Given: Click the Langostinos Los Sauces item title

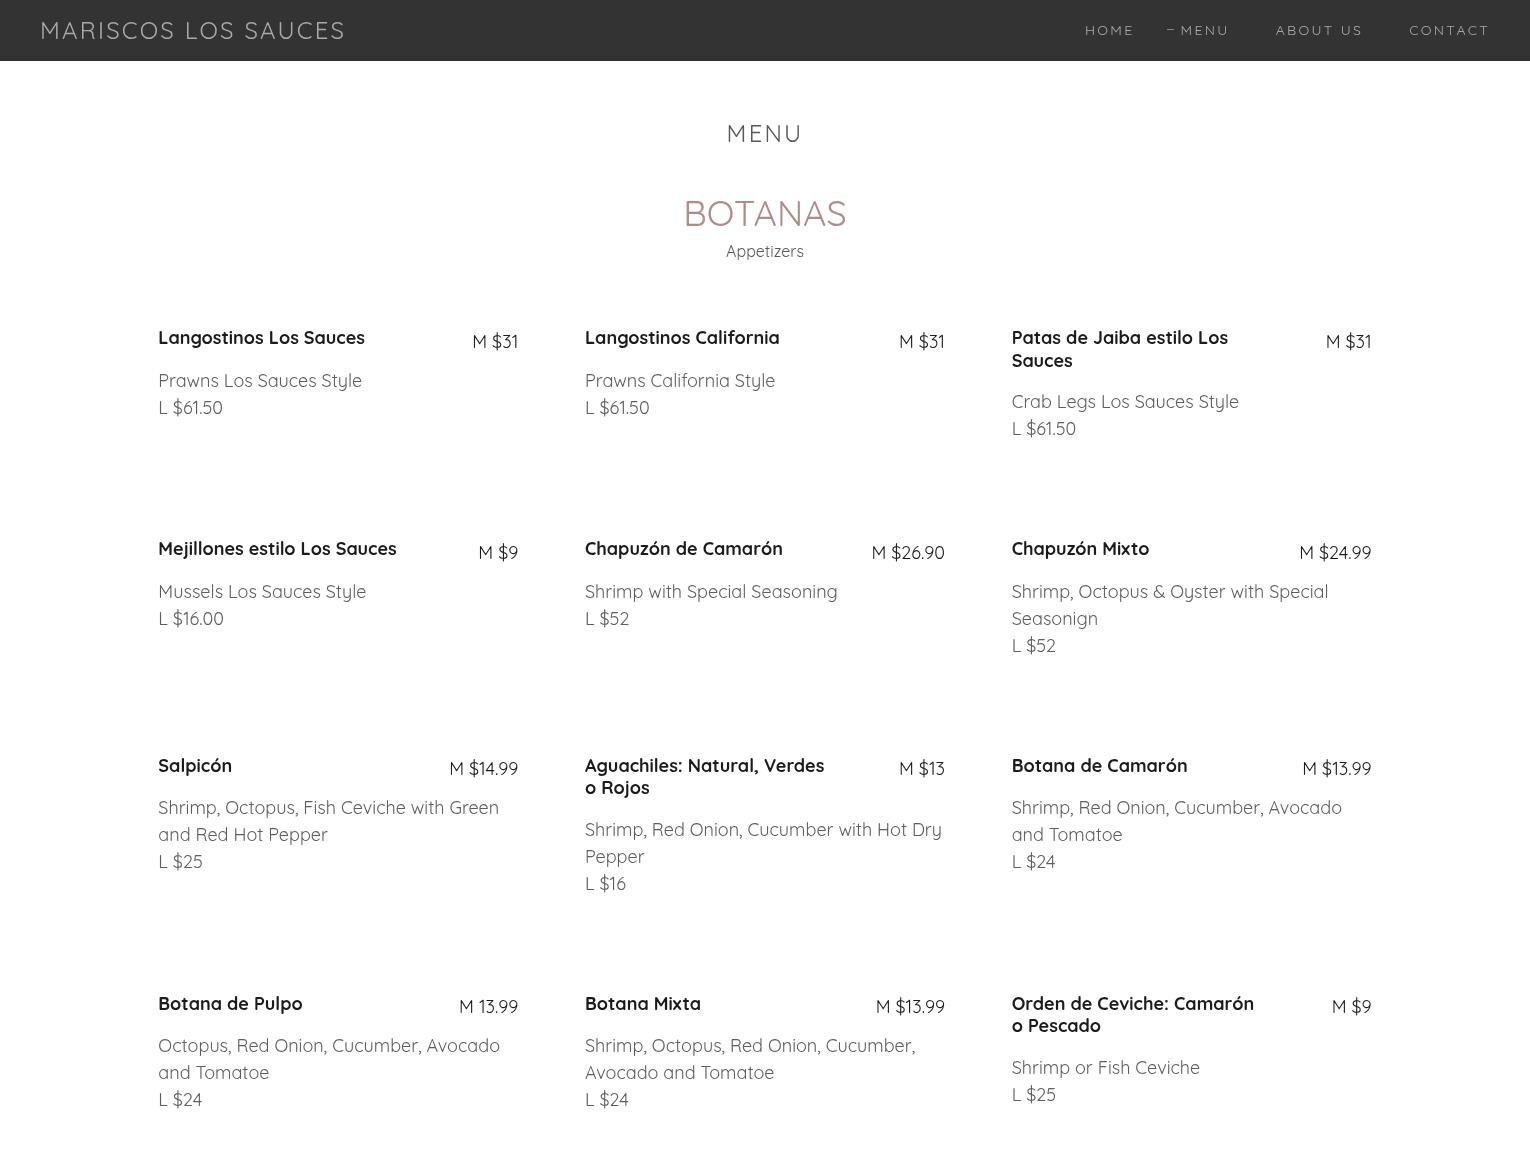Looking at the screenshot, I should pyautogui.click(x=261, y=338).
